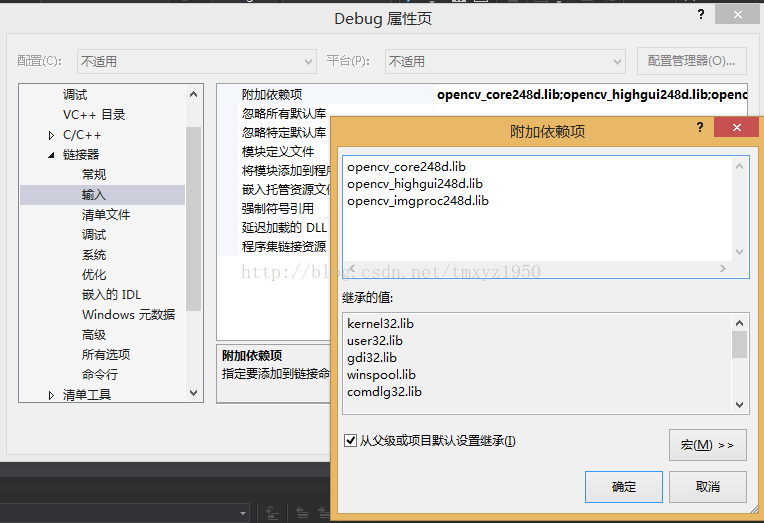Viewport: 764px width, 523px height.
Task: Click the tree panel scroll up arrow
Action: [193, 95]
